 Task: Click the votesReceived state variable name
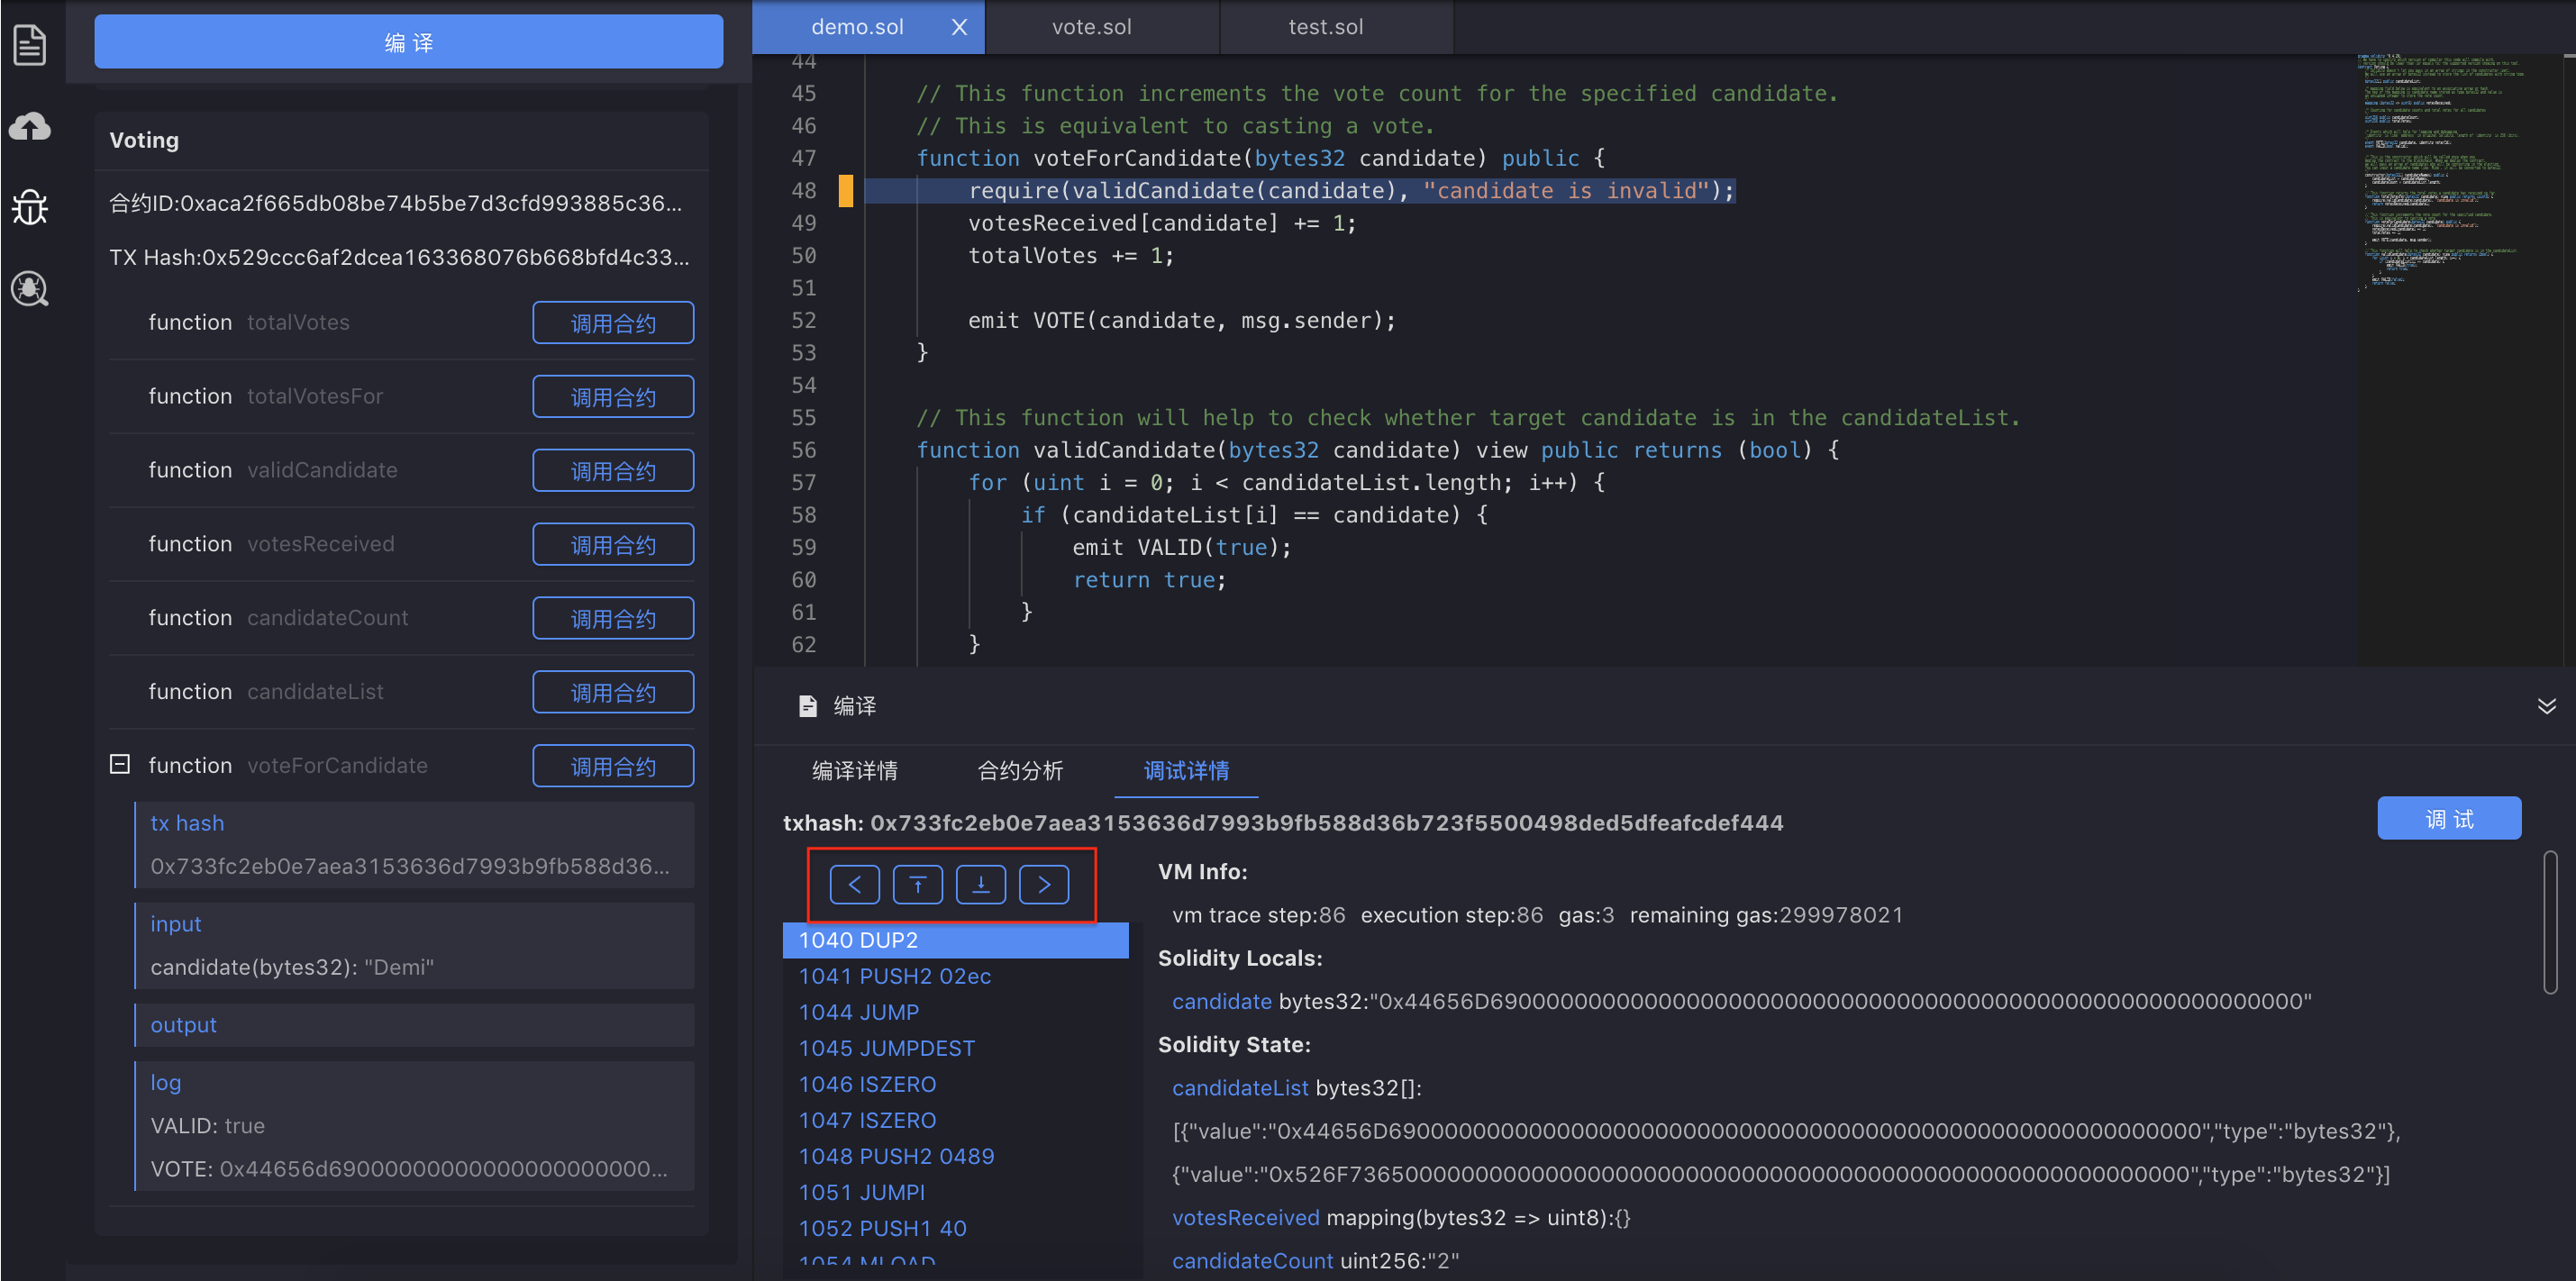coord(1246,1218)
